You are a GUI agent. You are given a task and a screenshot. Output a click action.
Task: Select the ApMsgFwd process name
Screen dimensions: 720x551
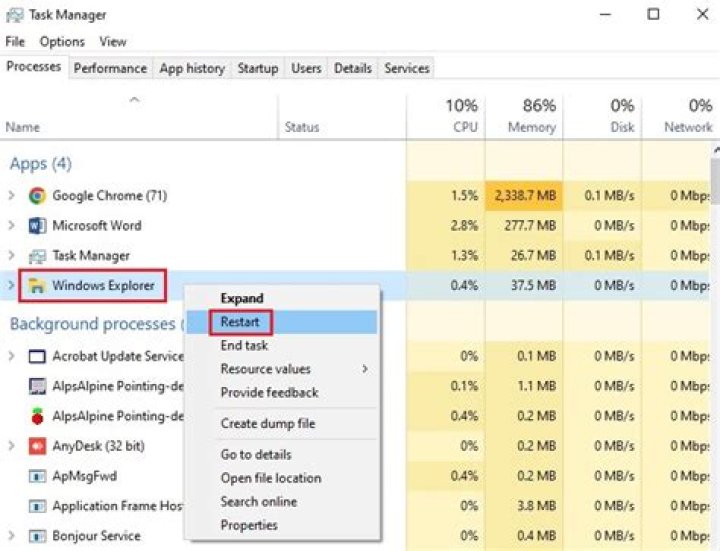[x=84, y=476]
